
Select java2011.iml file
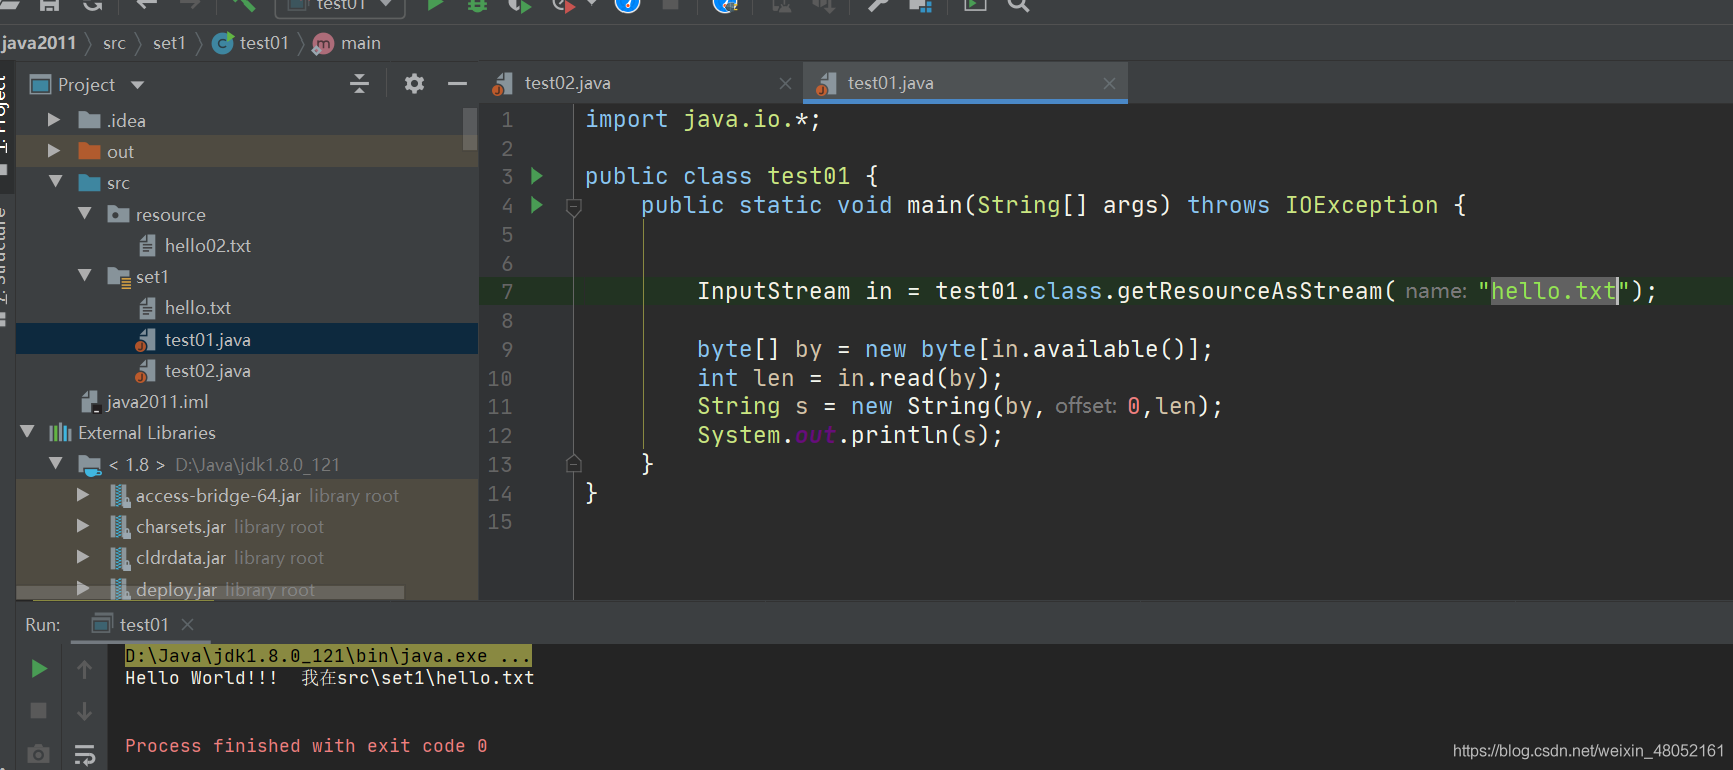pos(157,401)
